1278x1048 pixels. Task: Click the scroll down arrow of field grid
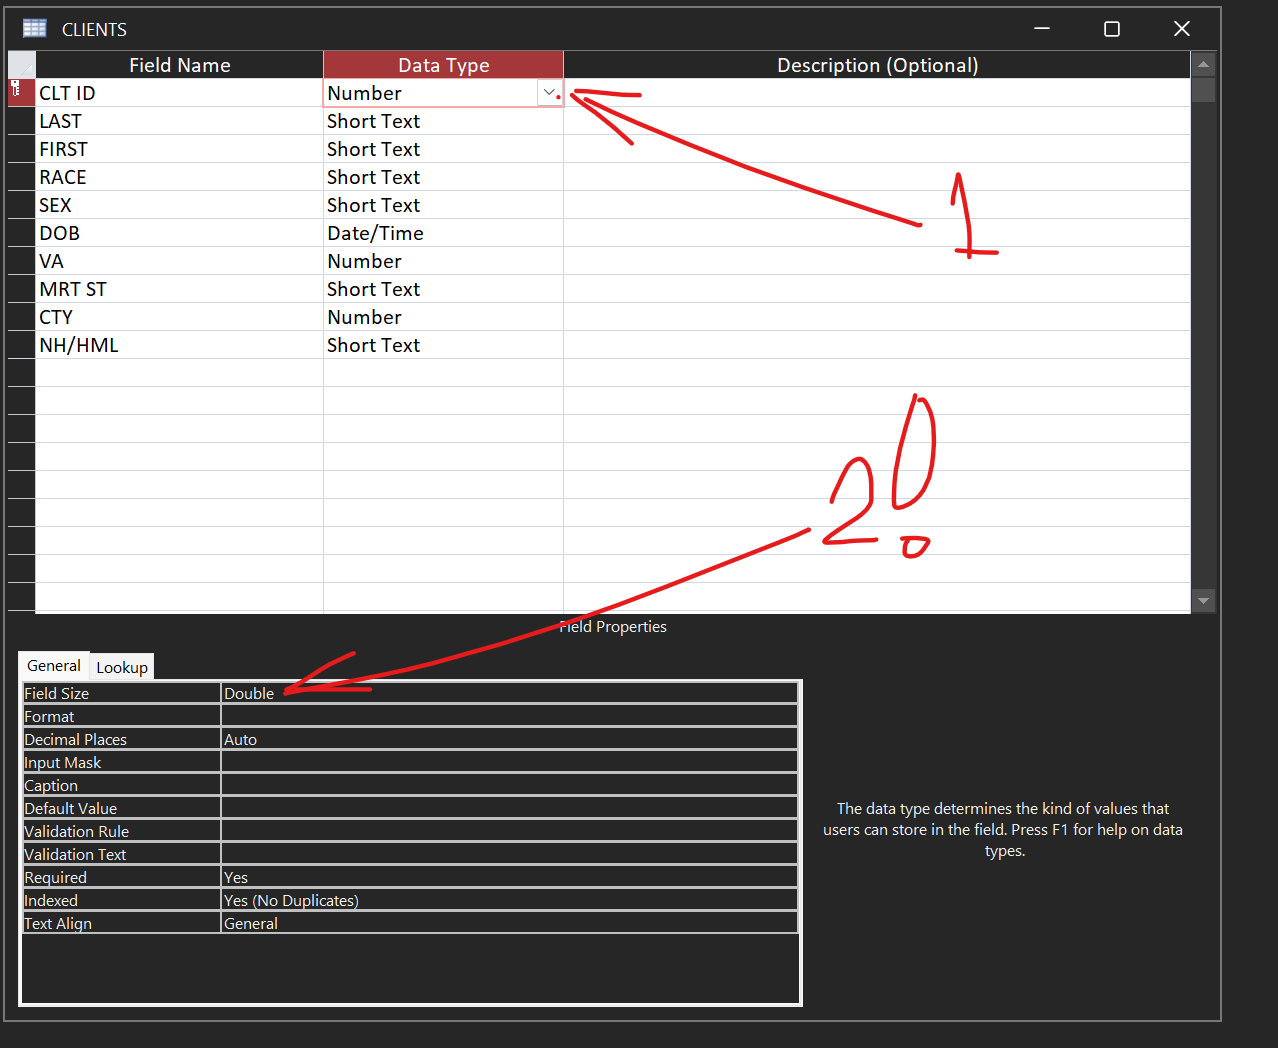coord(1203,601)
